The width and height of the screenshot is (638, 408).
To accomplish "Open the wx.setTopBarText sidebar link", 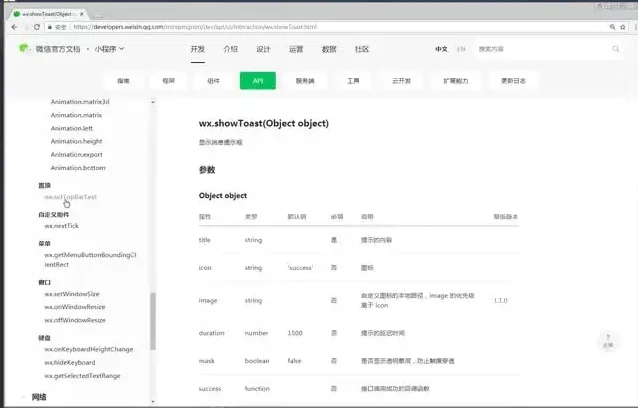I will [70, 197].
